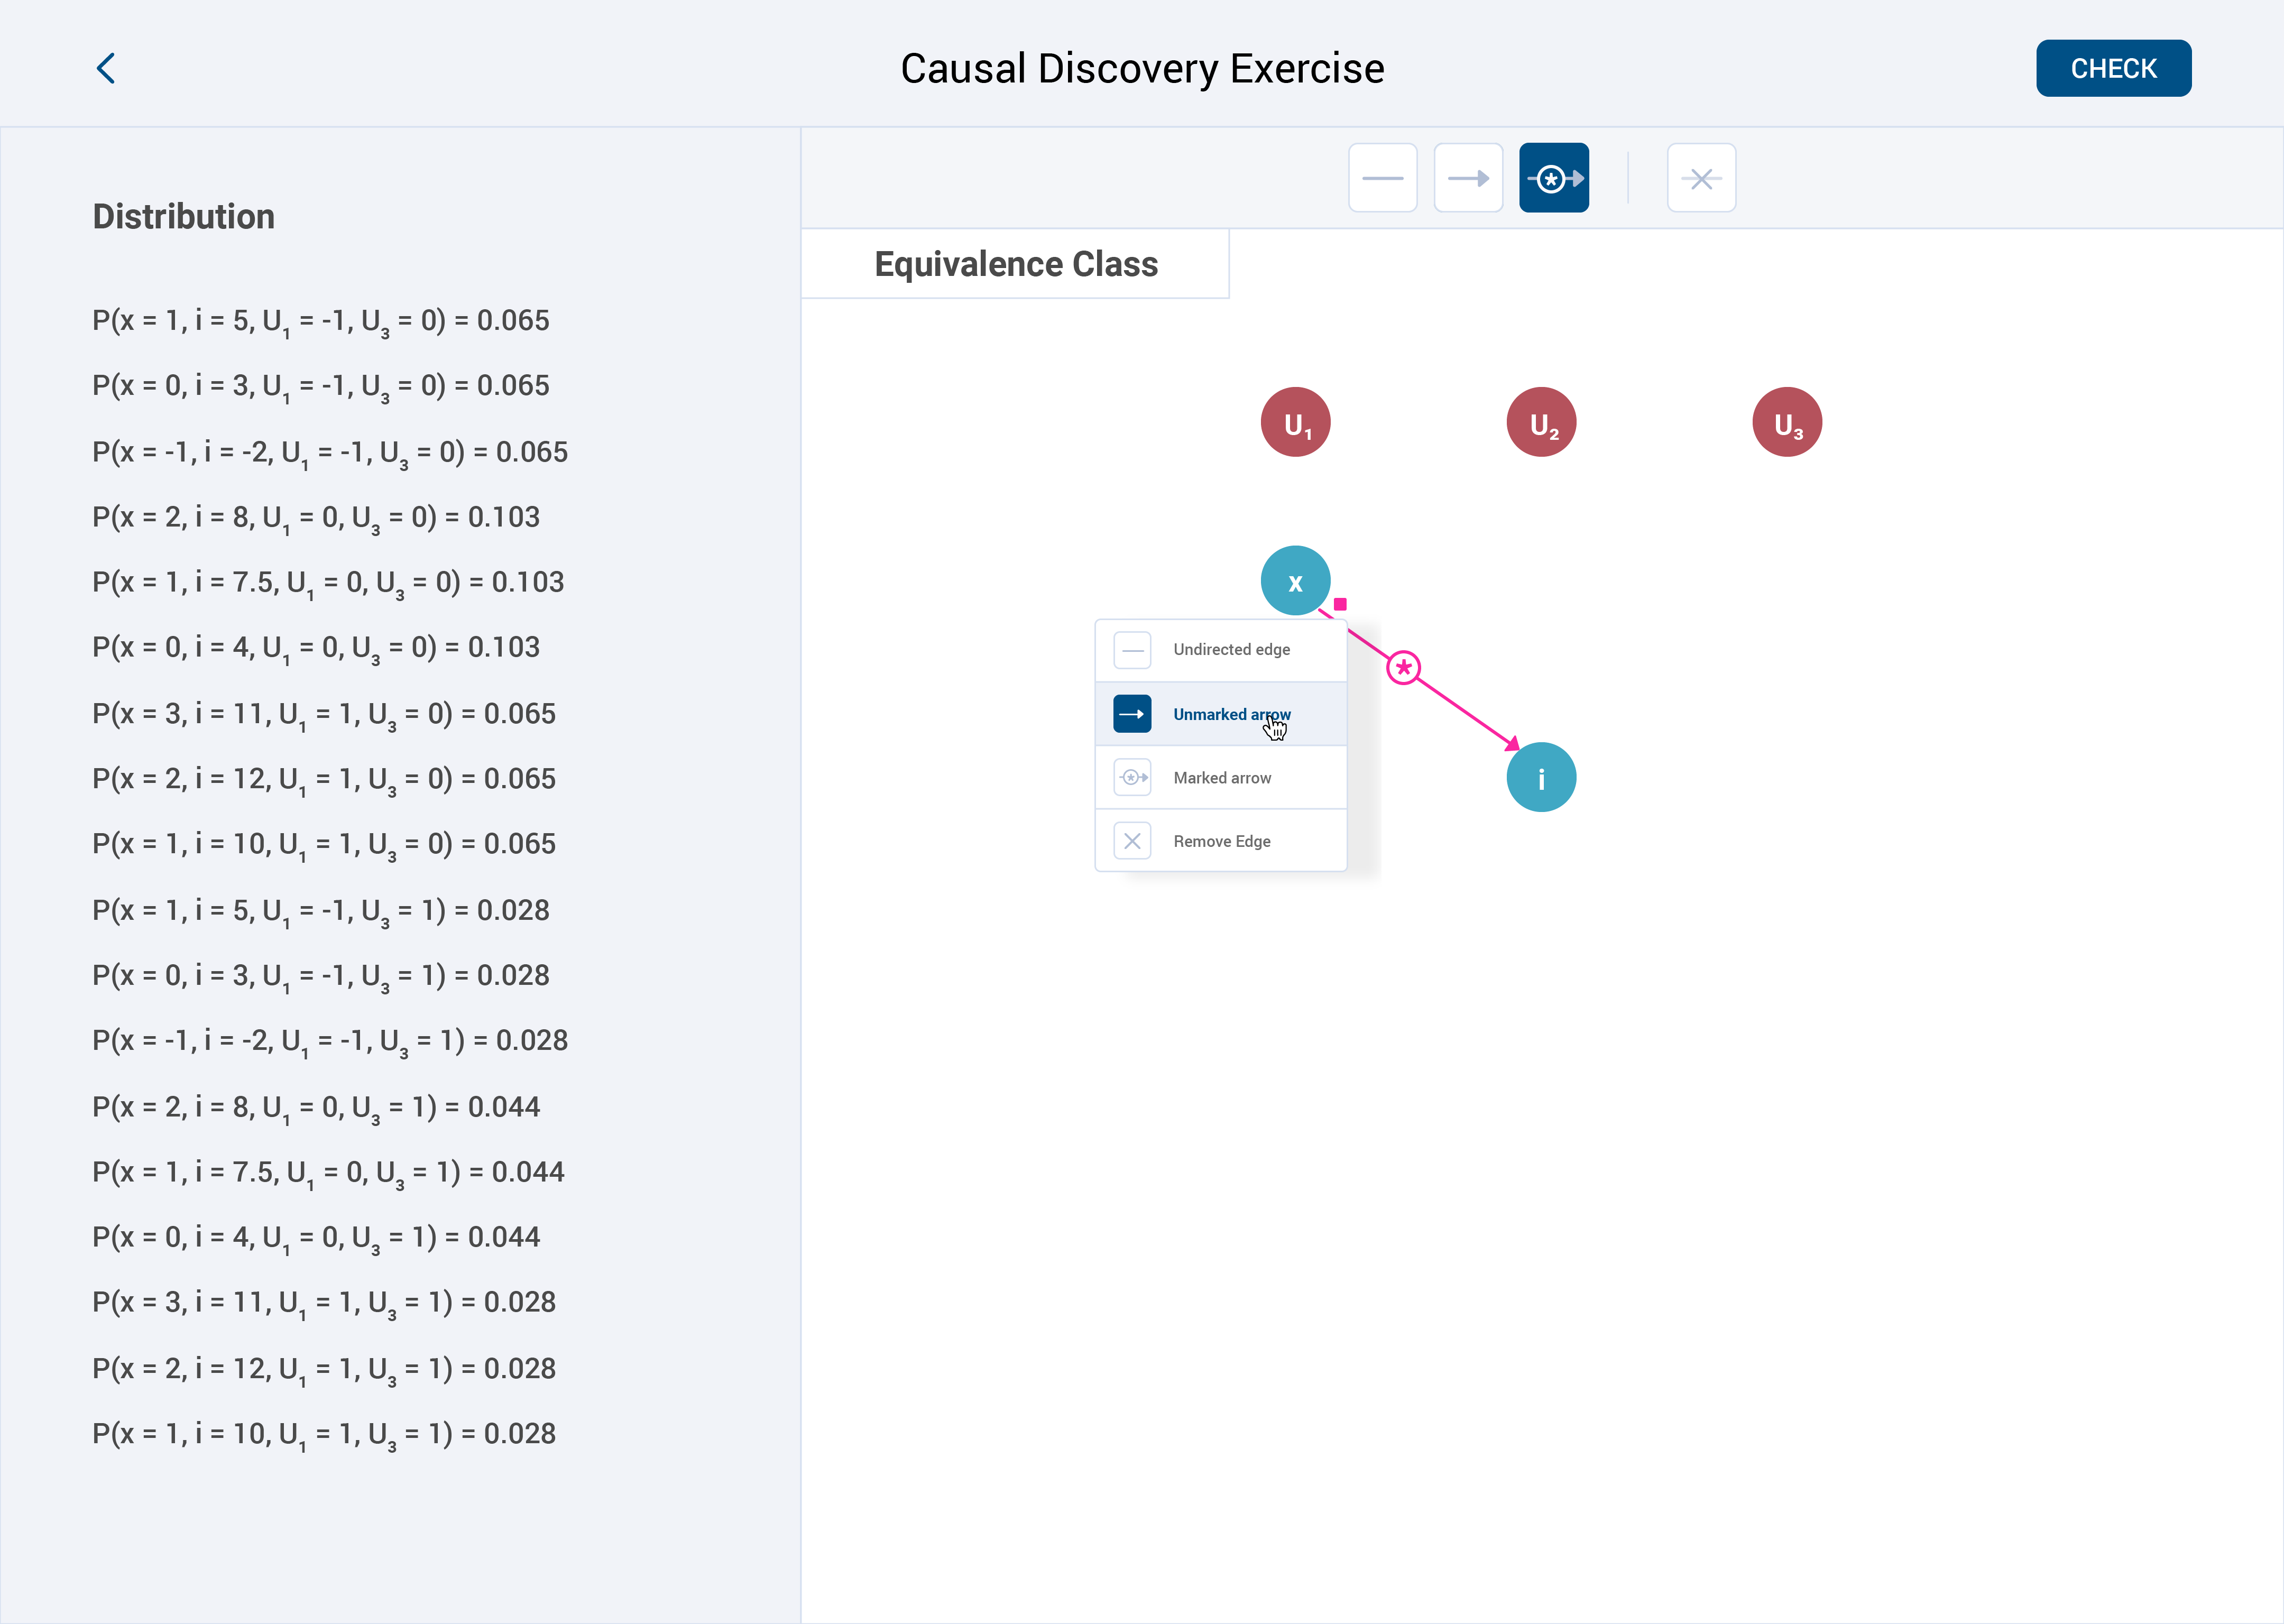Click the Marked arrow menu icon

[x=1132, y=778]
